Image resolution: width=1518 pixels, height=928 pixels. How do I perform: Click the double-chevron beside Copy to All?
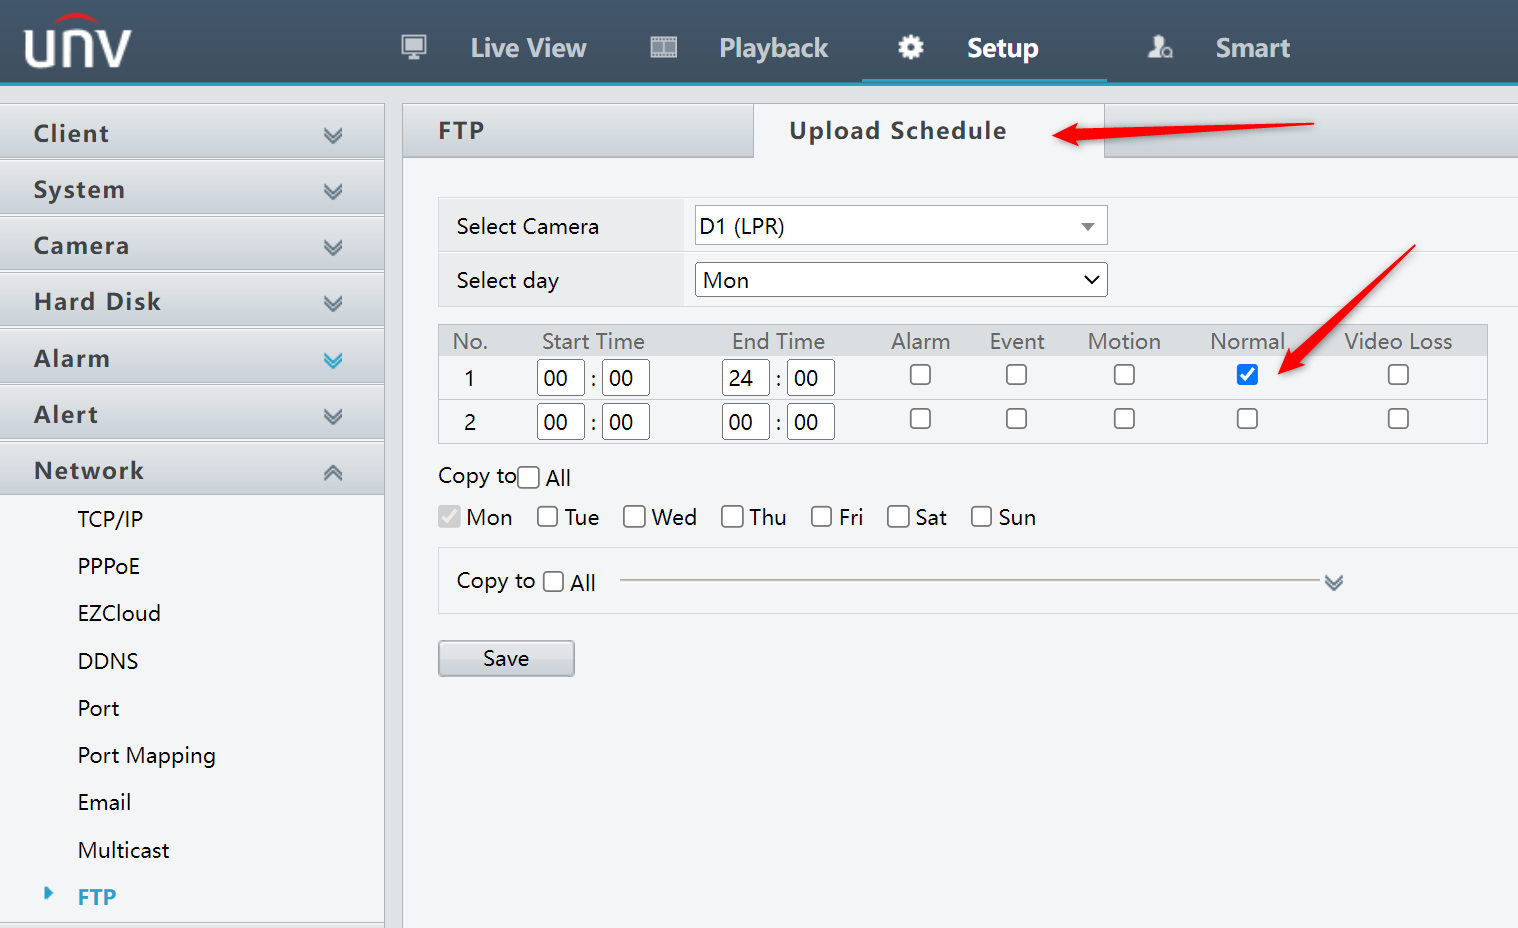[1334, 581]
